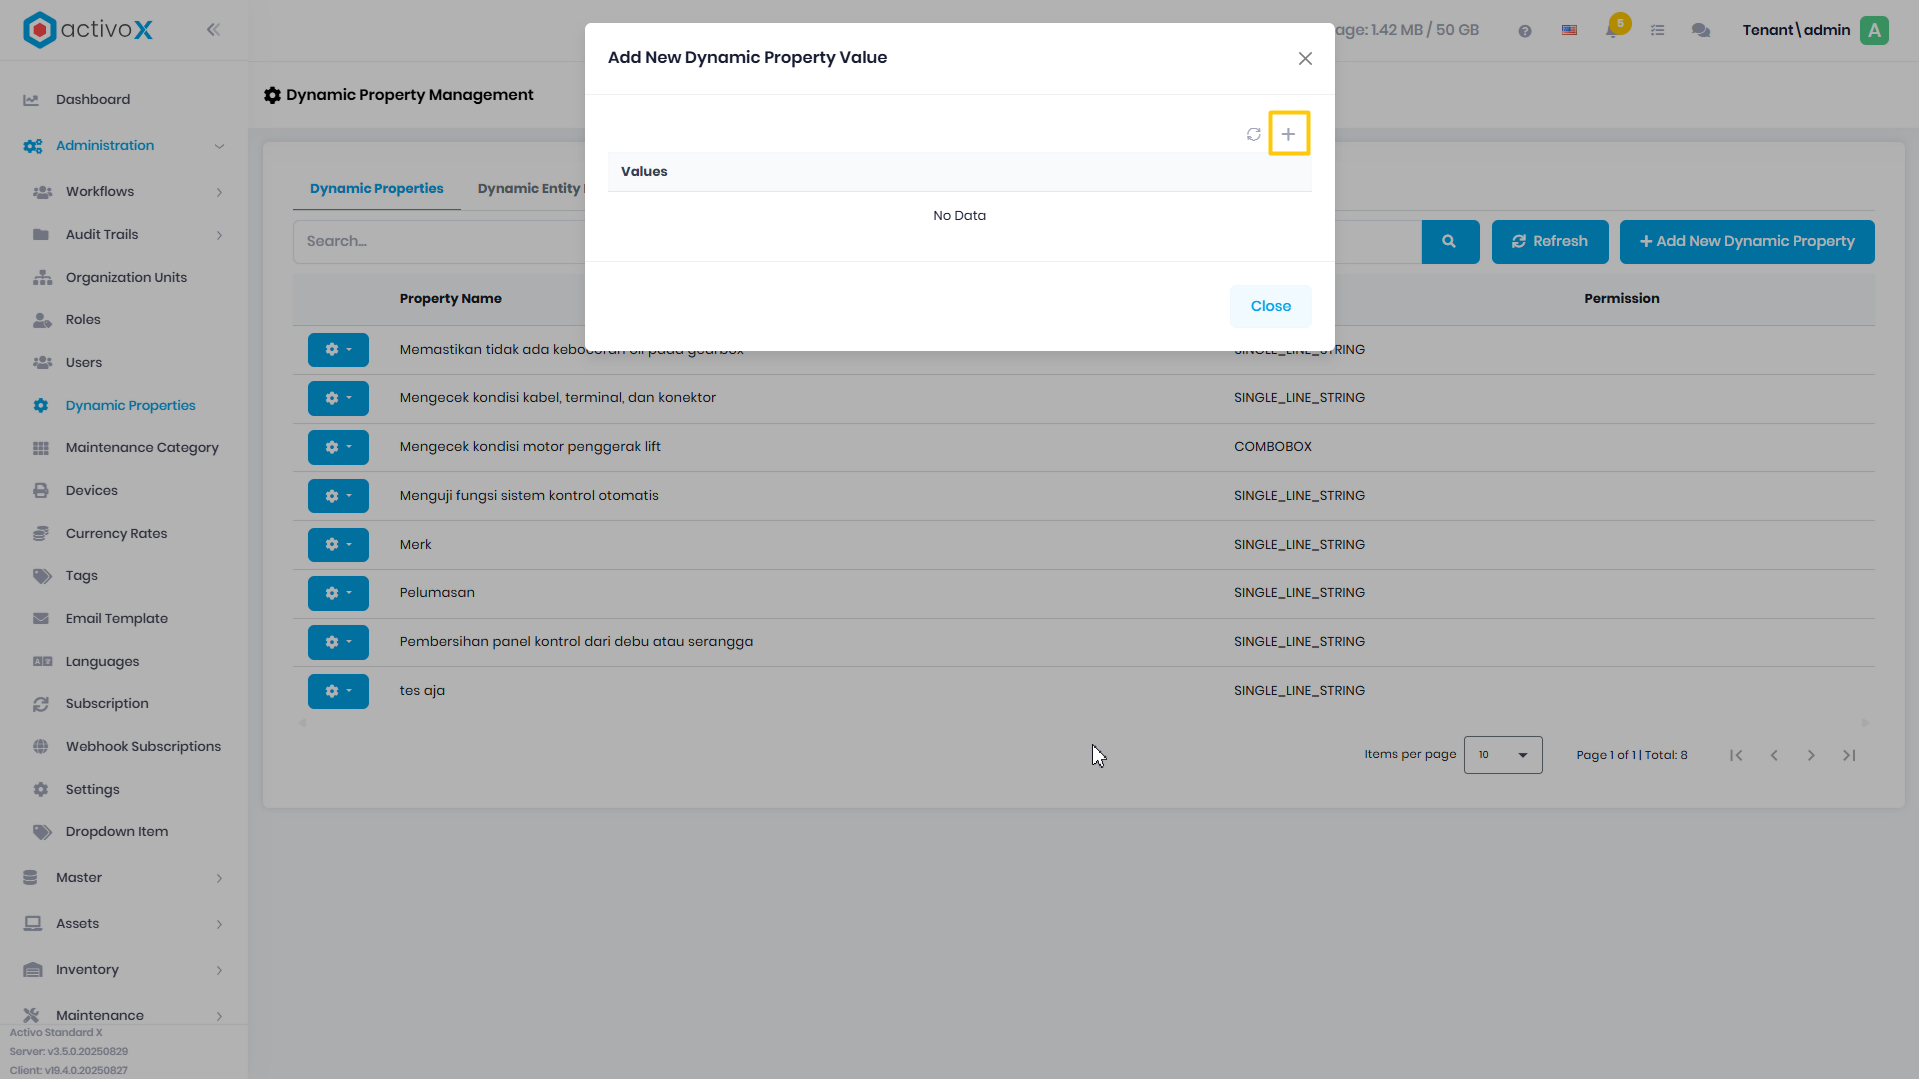Viewport: 1919px width, 1079px height.
Task: Click the Languages sidebar icon
Action: click(42, 662)
